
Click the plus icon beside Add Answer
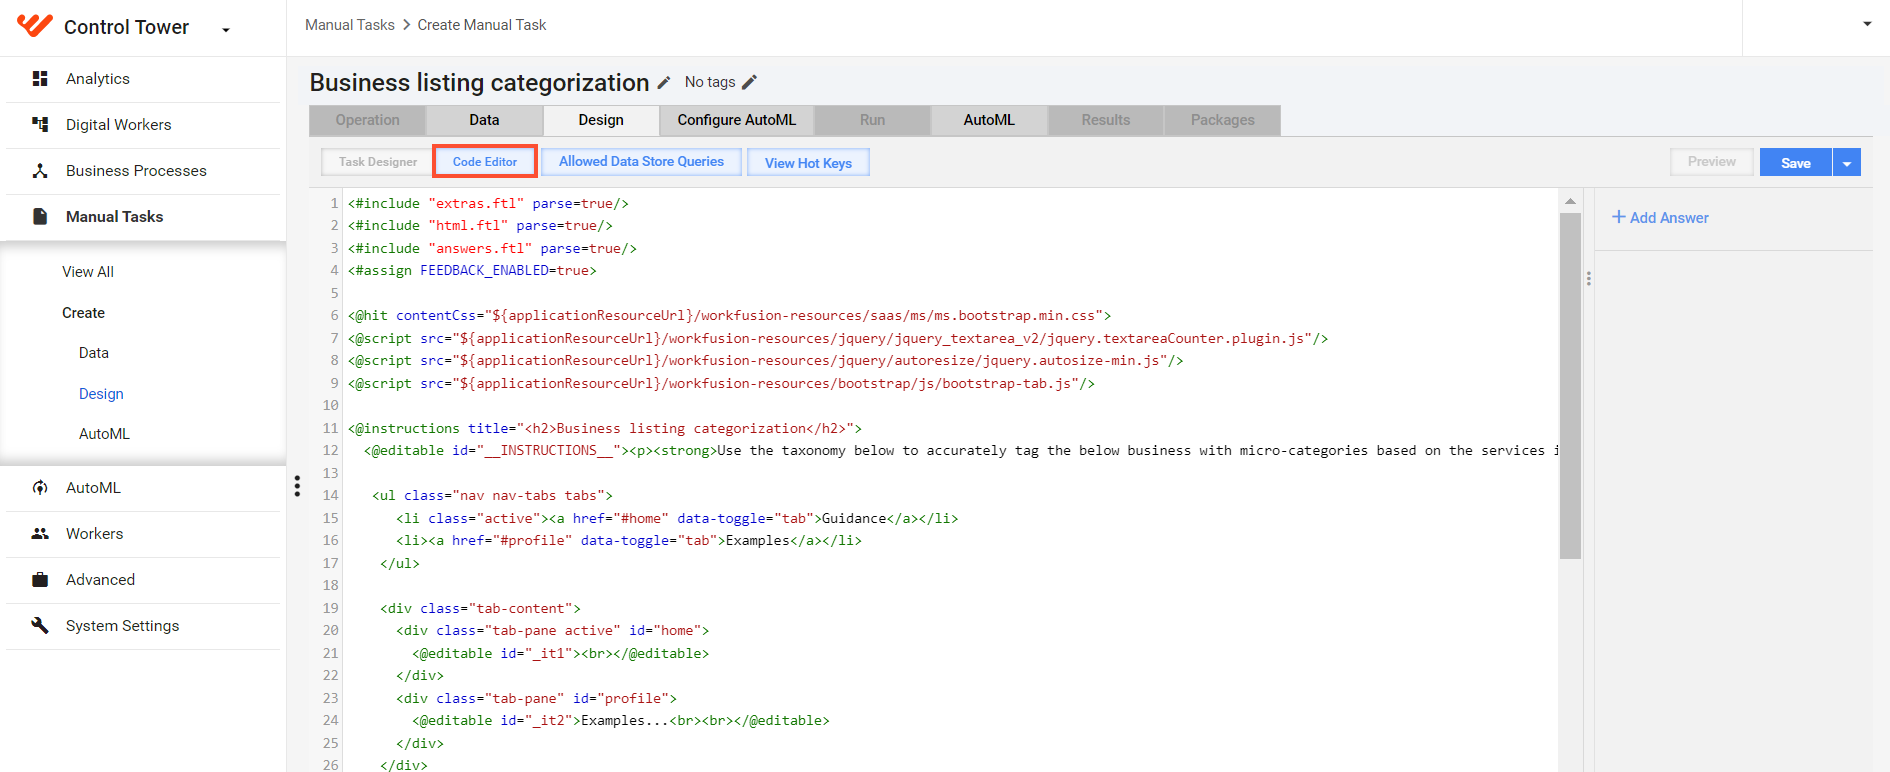(x=1618, y=217)
